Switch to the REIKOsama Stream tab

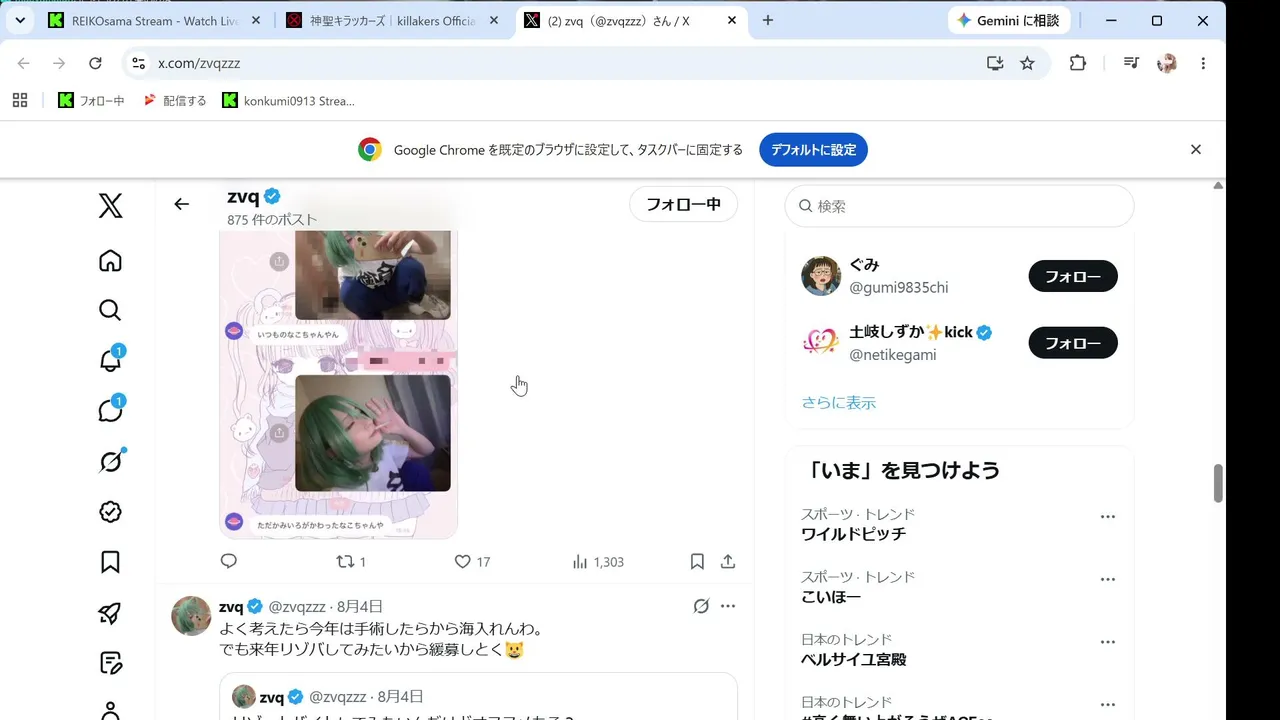[155, 21]
